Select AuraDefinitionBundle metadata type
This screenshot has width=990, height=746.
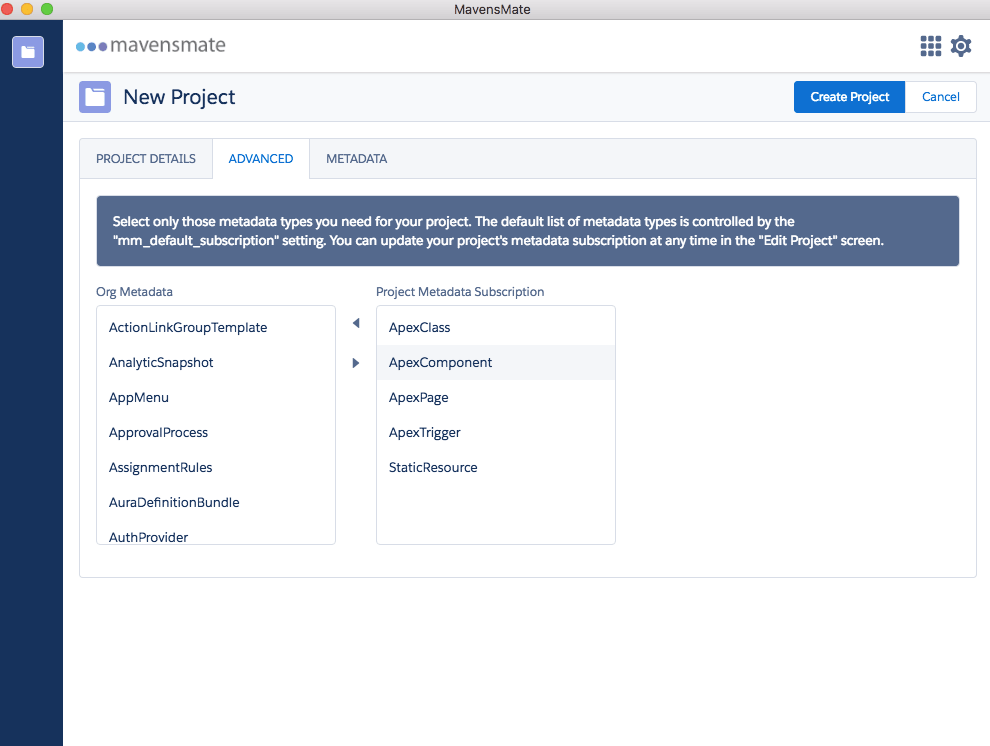(x=216, y=502)
